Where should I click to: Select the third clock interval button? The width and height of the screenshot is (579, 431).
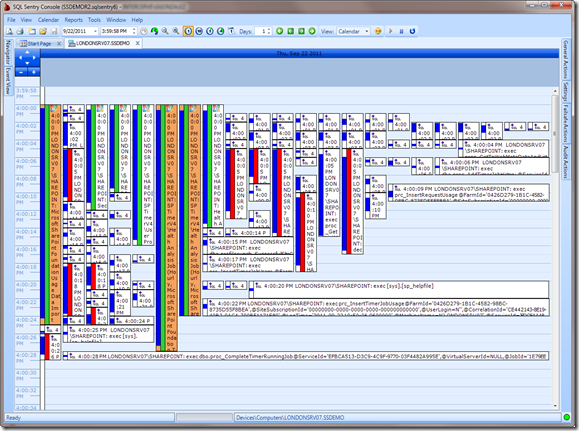point(210,31)
